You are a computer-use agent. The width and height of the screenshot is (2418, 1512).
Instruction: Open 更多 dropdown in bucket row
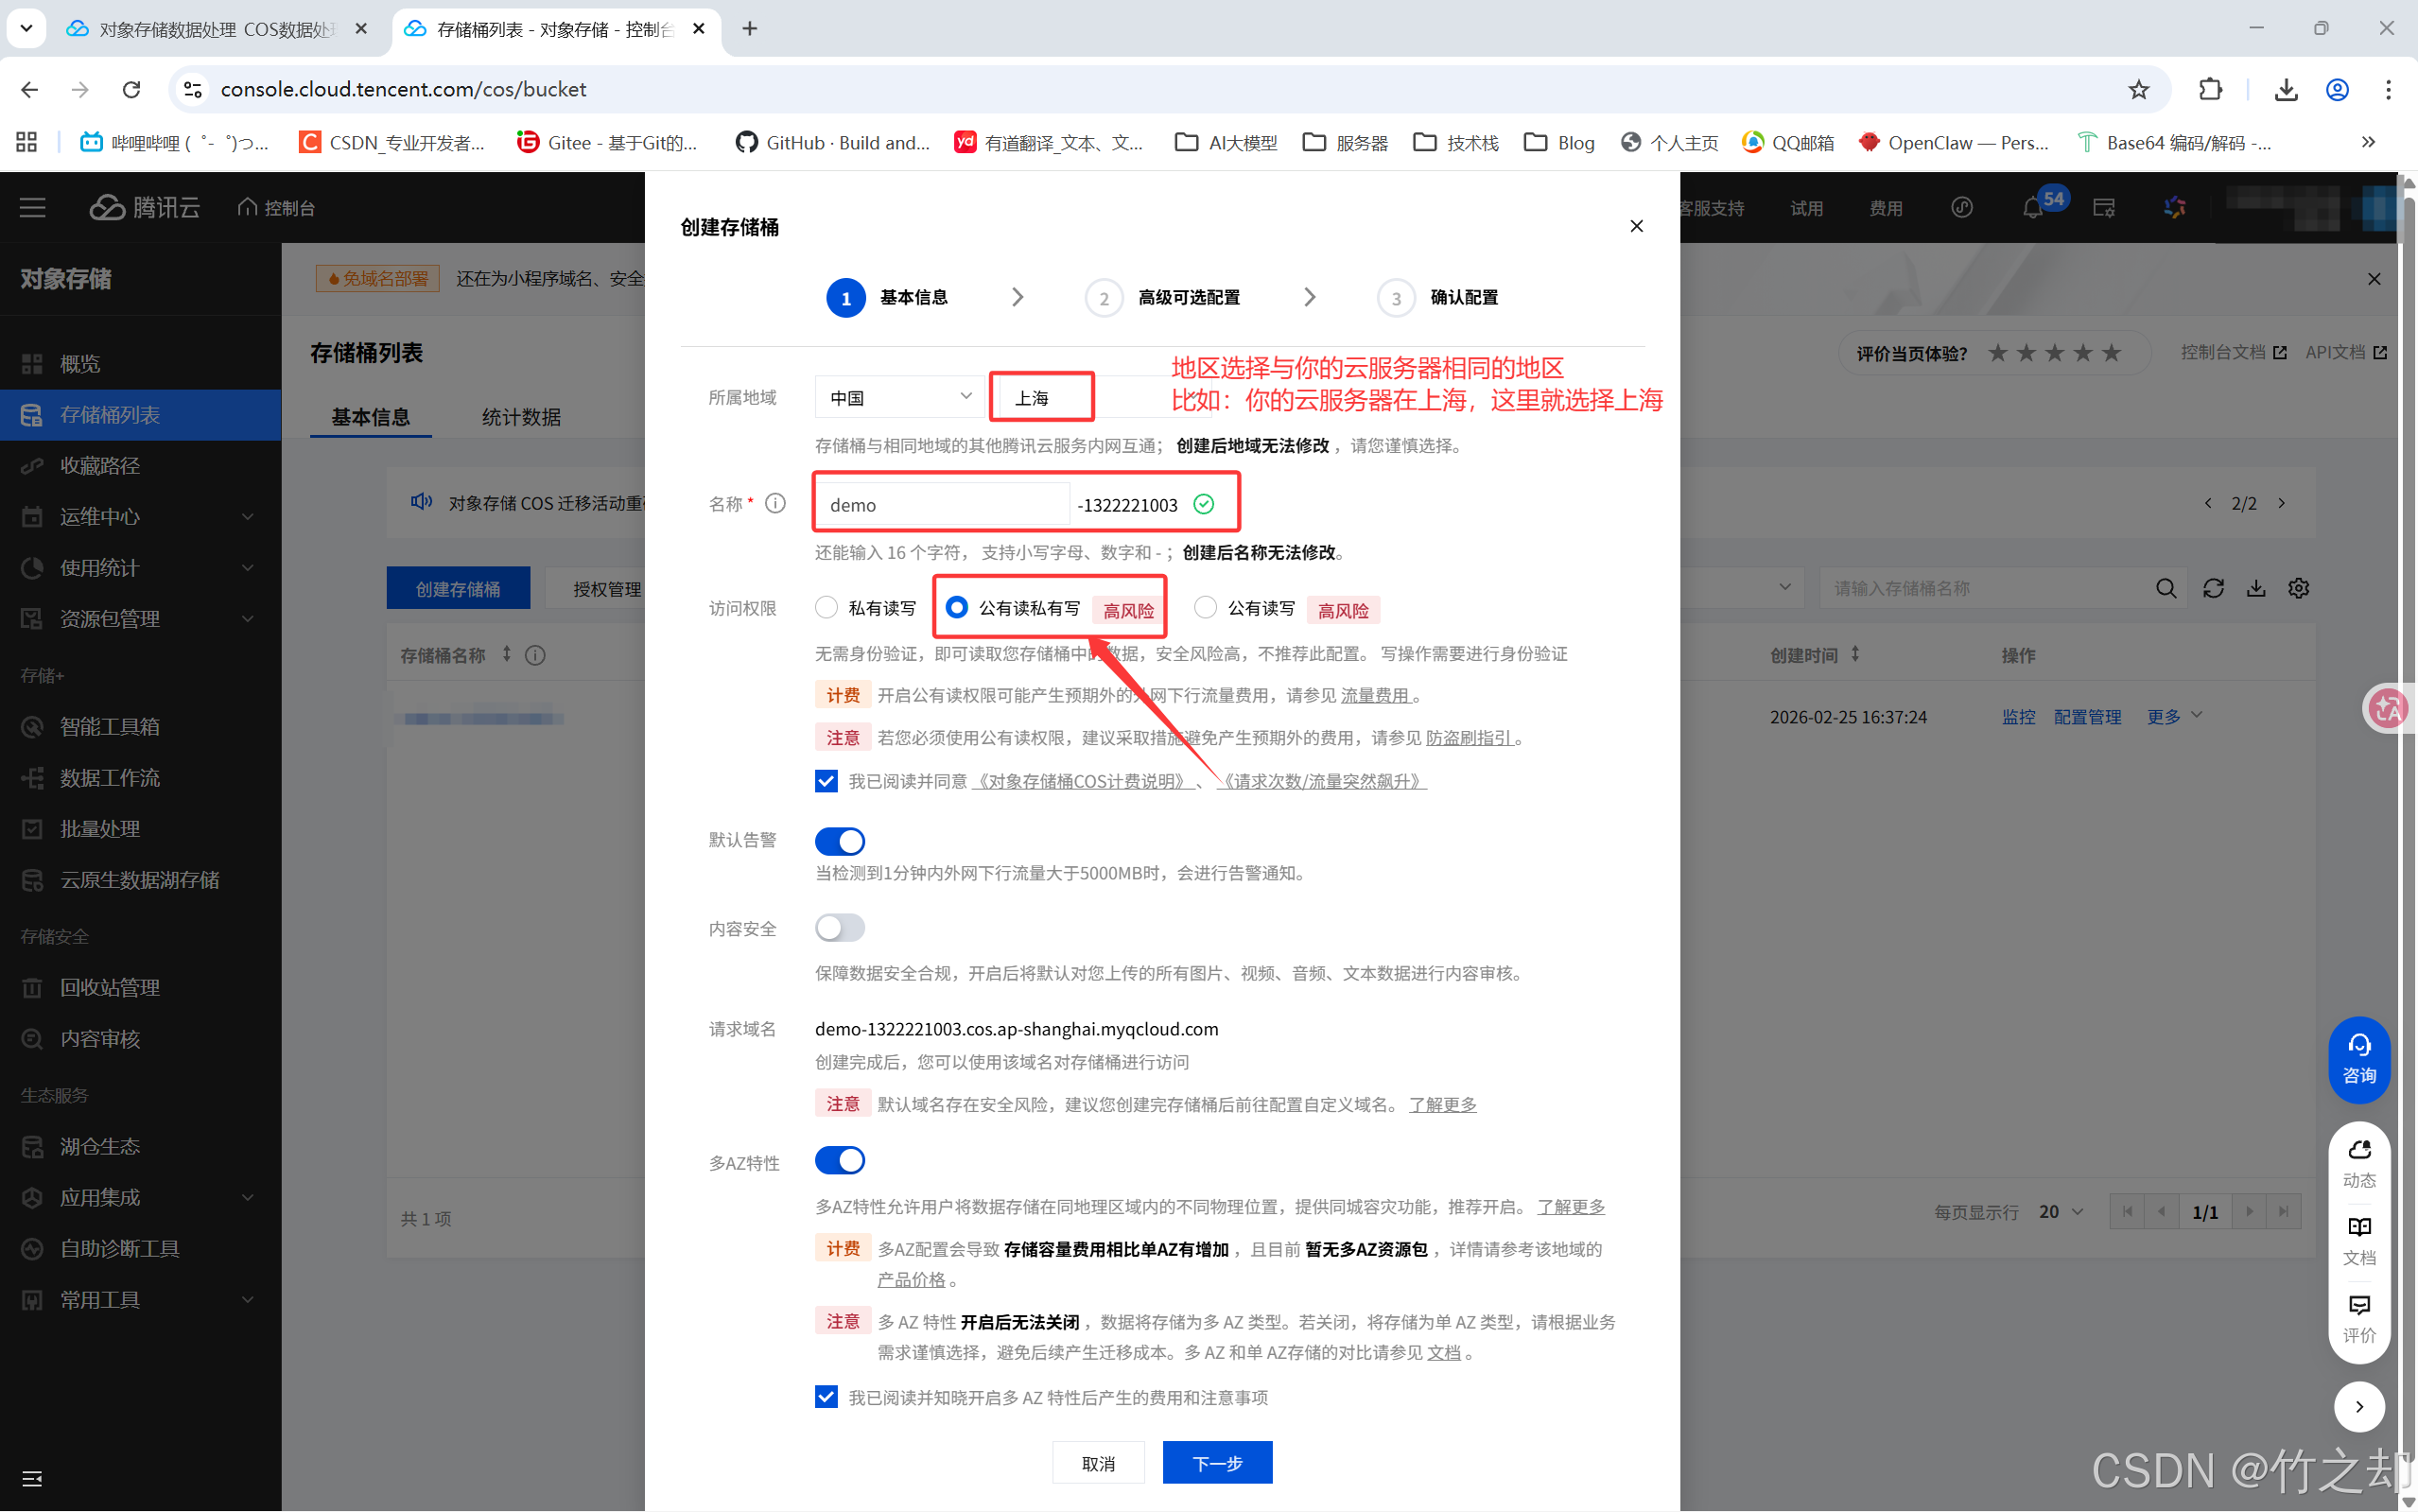tap(2174, 716)
